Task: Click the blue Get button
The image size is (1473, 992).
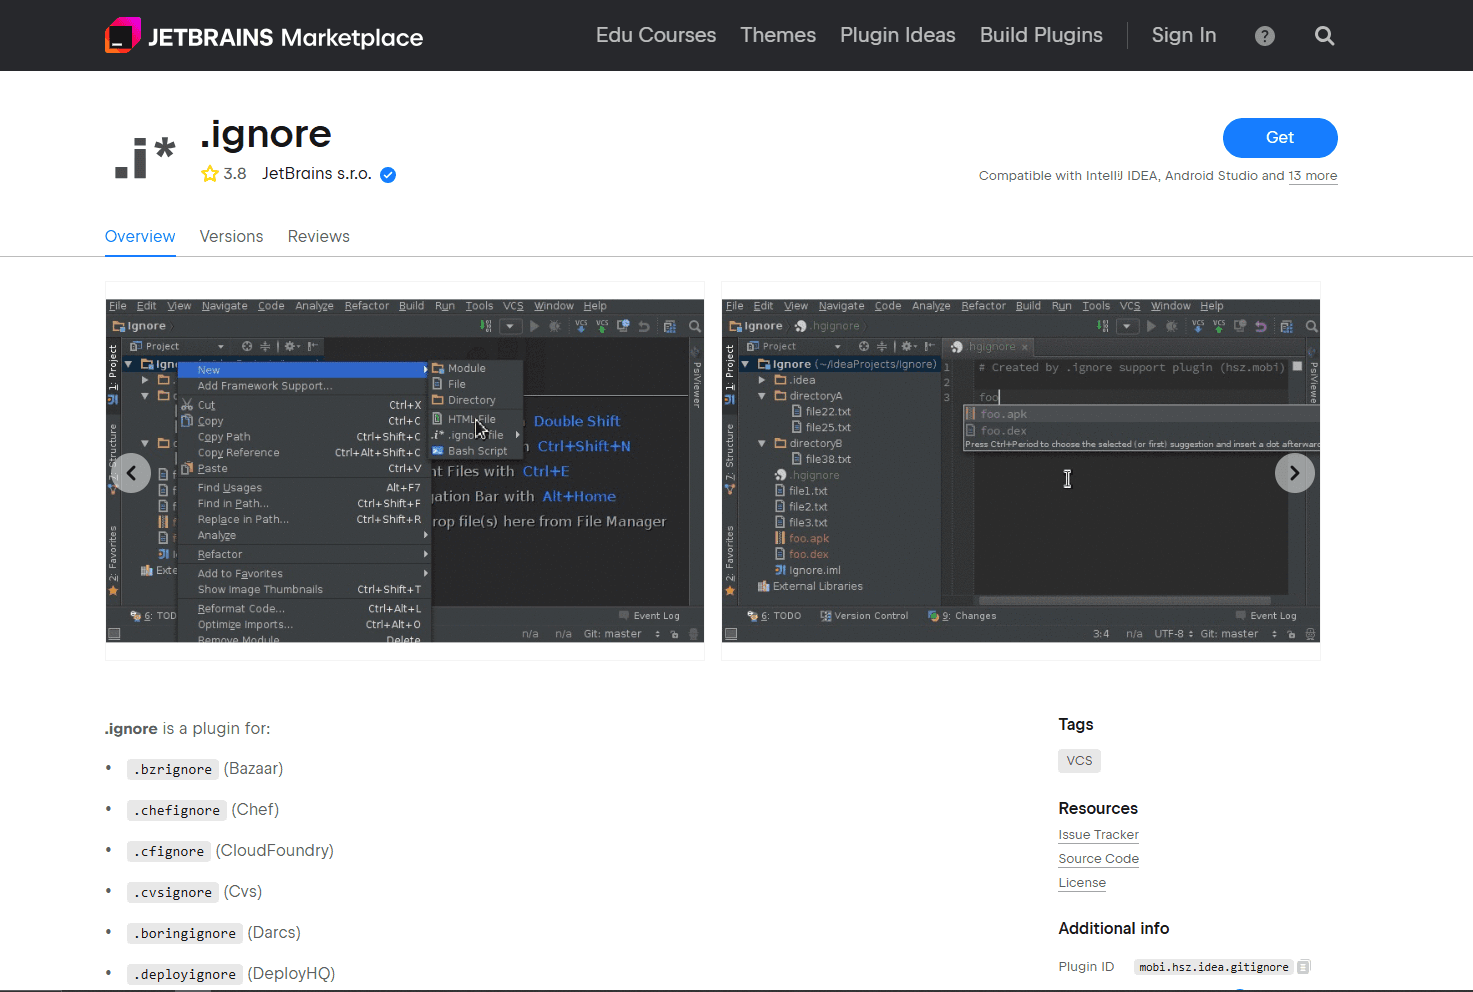Action: [x=1280, y=138]
